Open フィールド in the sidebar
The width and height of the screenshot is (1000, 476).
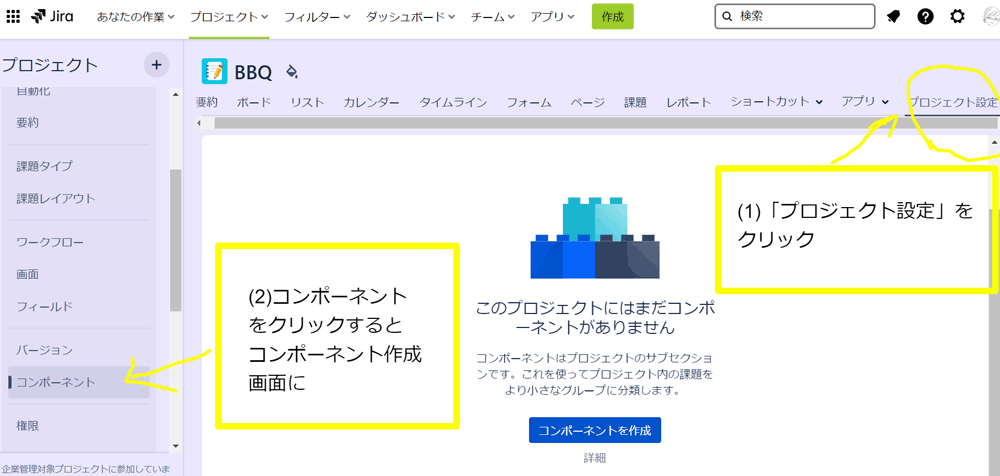(x=45, y=306)
